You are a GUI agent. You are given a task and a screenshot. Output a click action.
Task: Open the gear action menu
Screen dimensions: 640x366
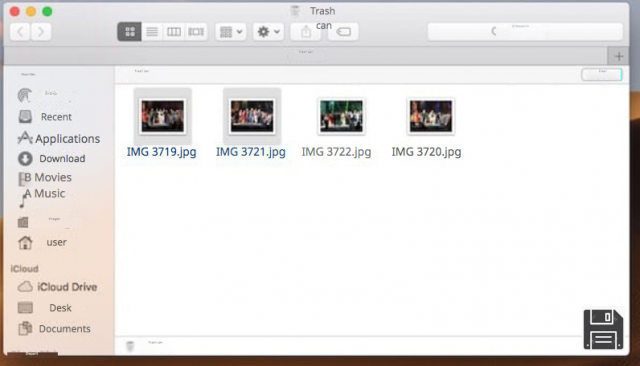pos(268,31)
